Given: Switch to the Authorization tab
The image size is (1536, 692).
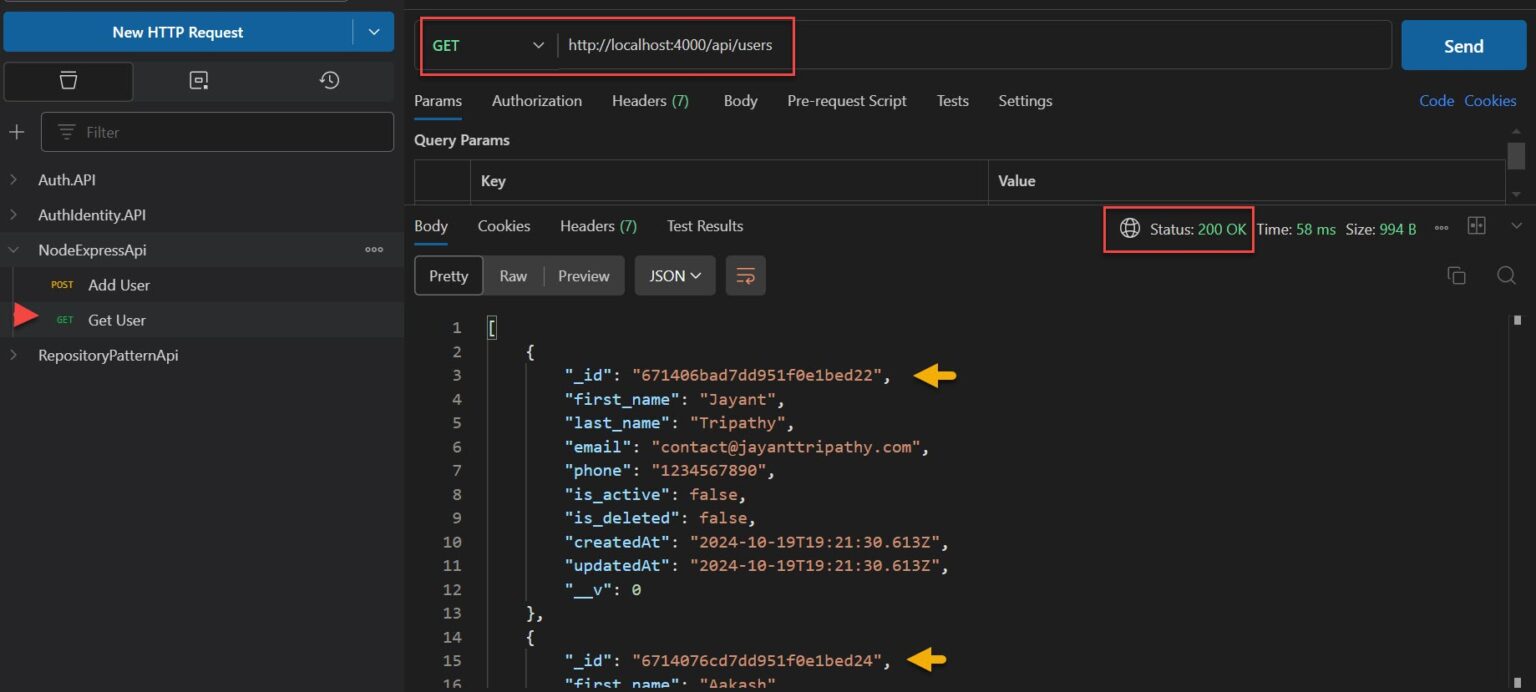Looking at the screenshot, I should [x=536, y=101].
